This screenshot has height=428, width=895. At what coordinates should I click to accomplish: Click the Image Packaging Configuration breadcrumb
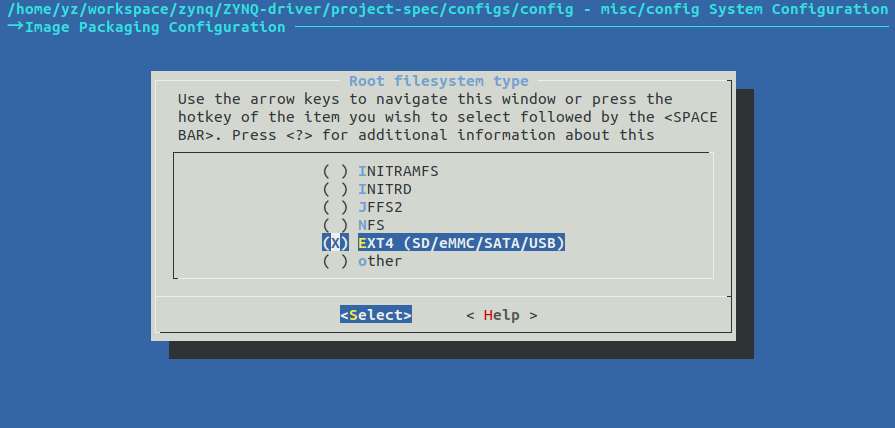tap(155, 27)
